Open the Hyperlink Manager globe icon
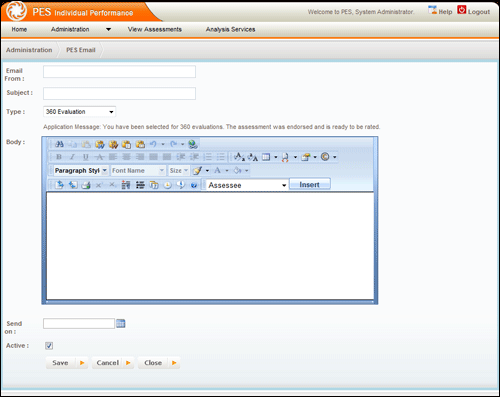The height and width of the screenshot is (397, 500). 193,144
